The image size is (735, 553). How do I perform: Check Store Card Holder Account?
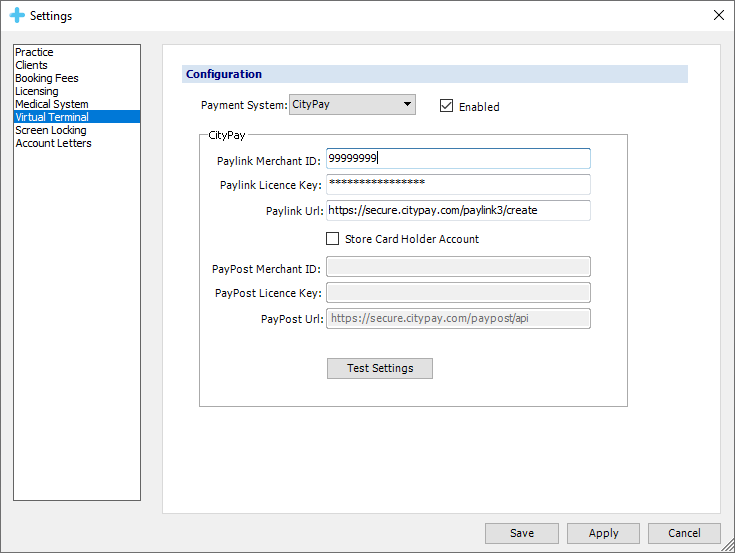[333, 239]
